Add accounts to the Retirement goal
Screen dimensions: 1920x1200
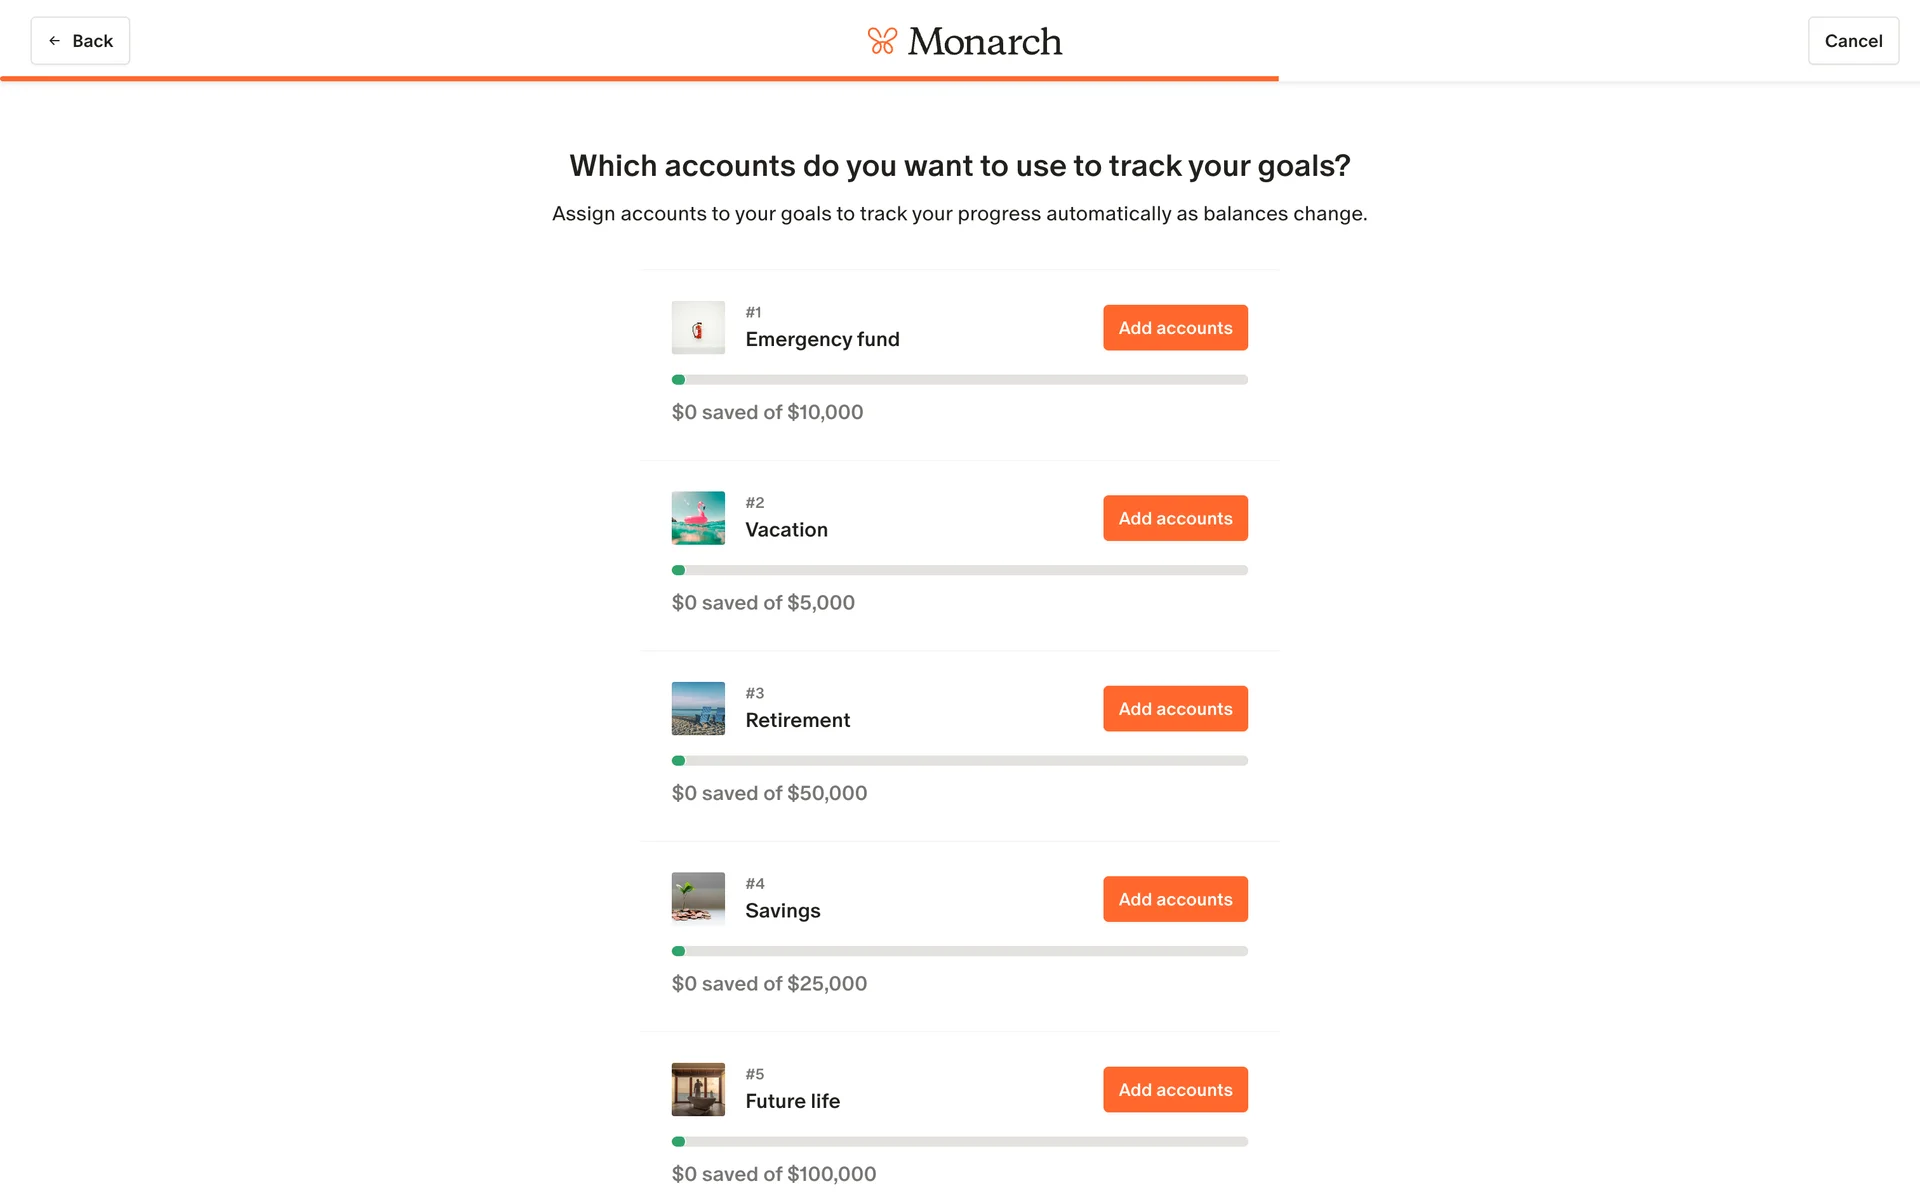(1175, 709)
